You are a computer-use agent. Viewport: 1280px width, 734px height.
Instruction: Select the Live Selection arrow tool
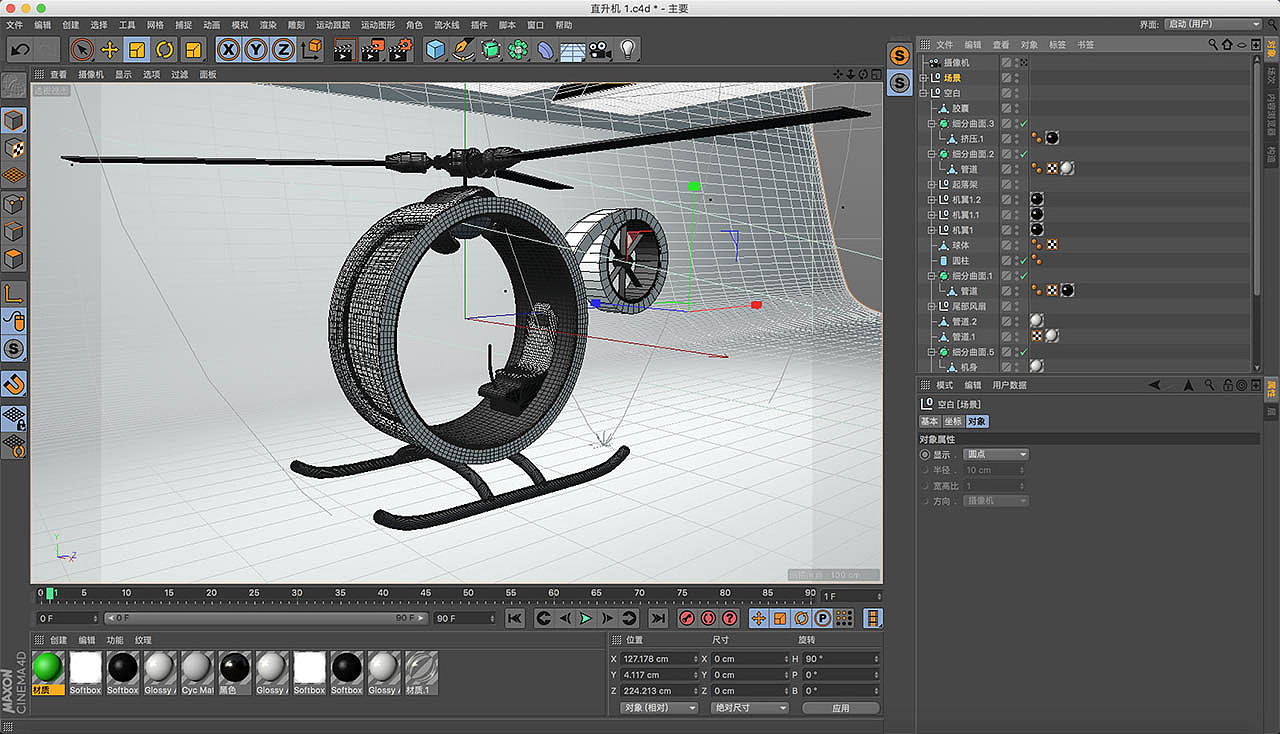[82, 49]
